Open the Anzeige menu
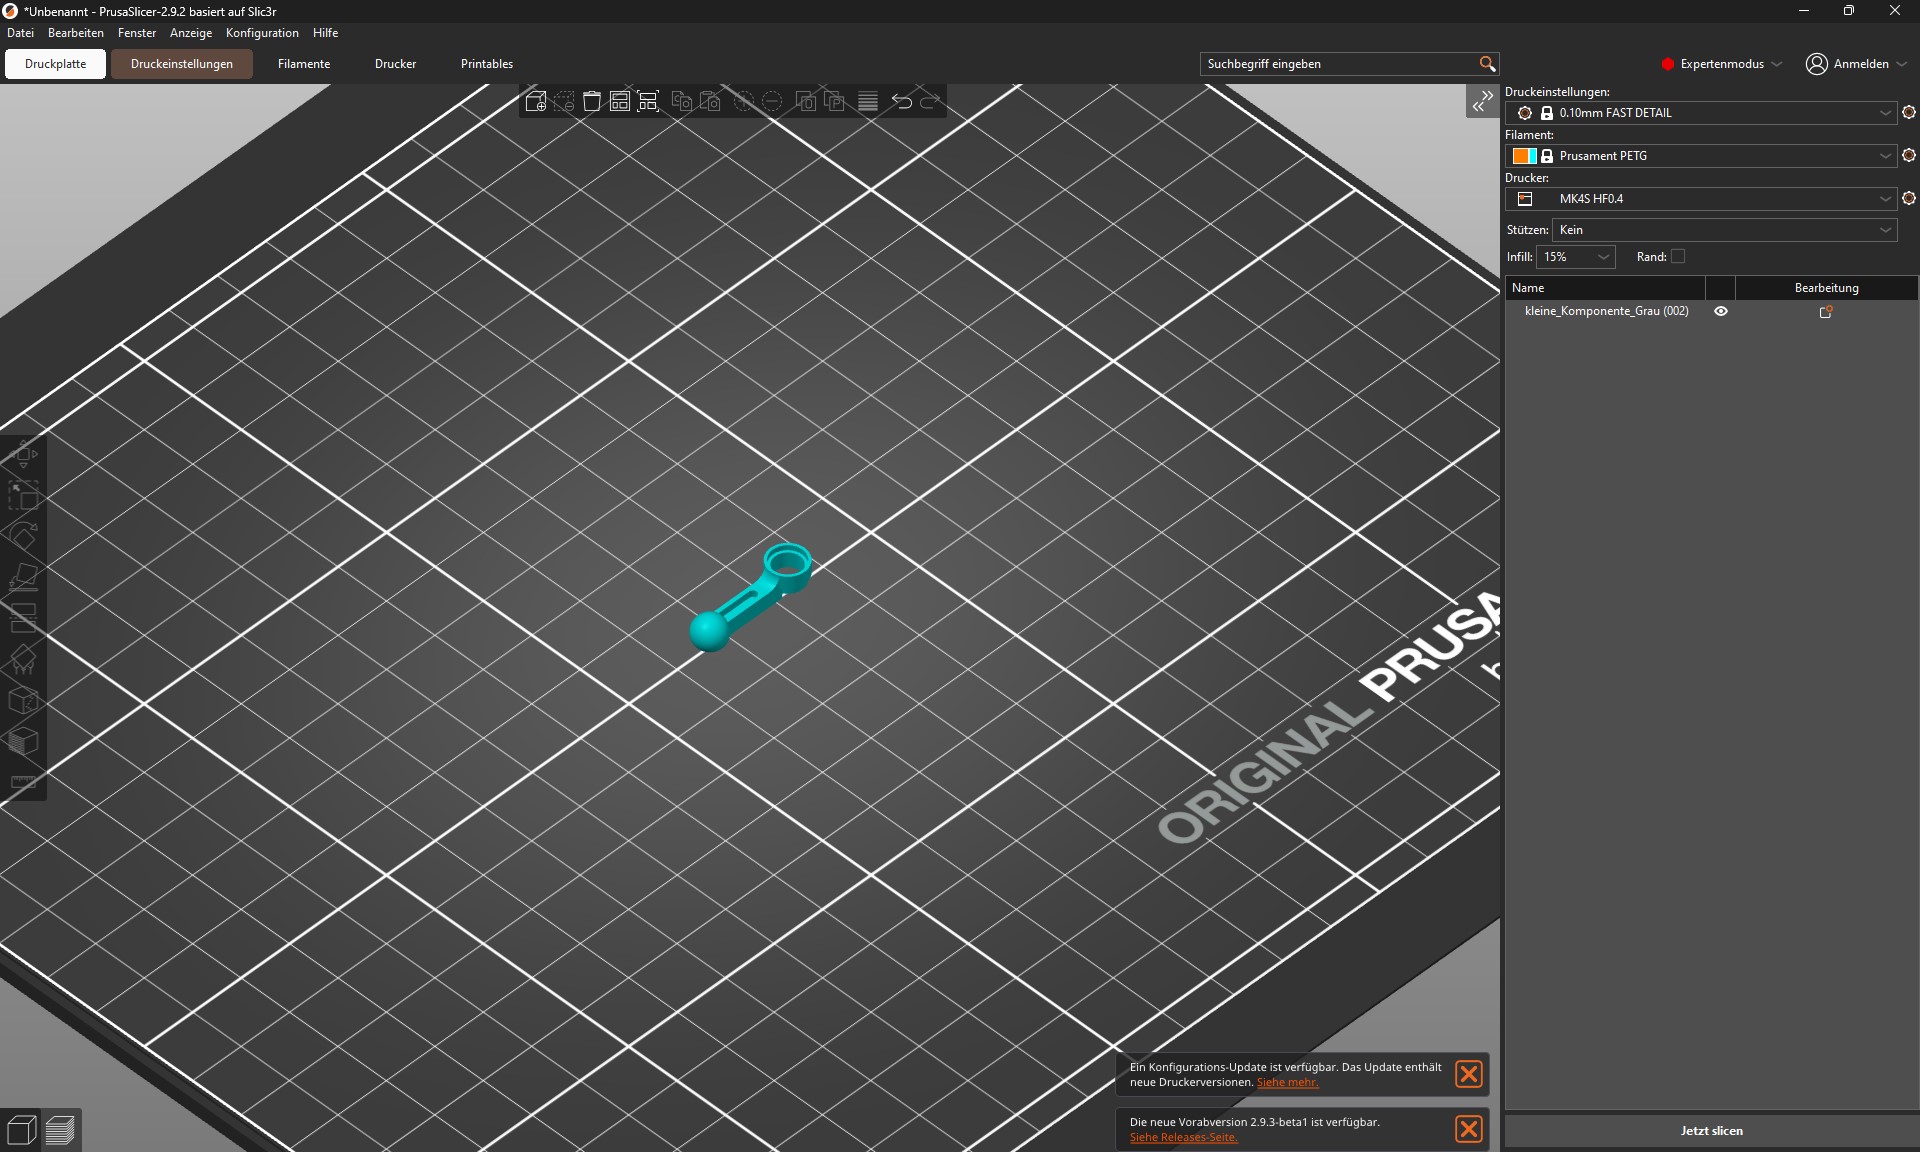Viewport: 1920px width, 1152px height. [191, 33]
